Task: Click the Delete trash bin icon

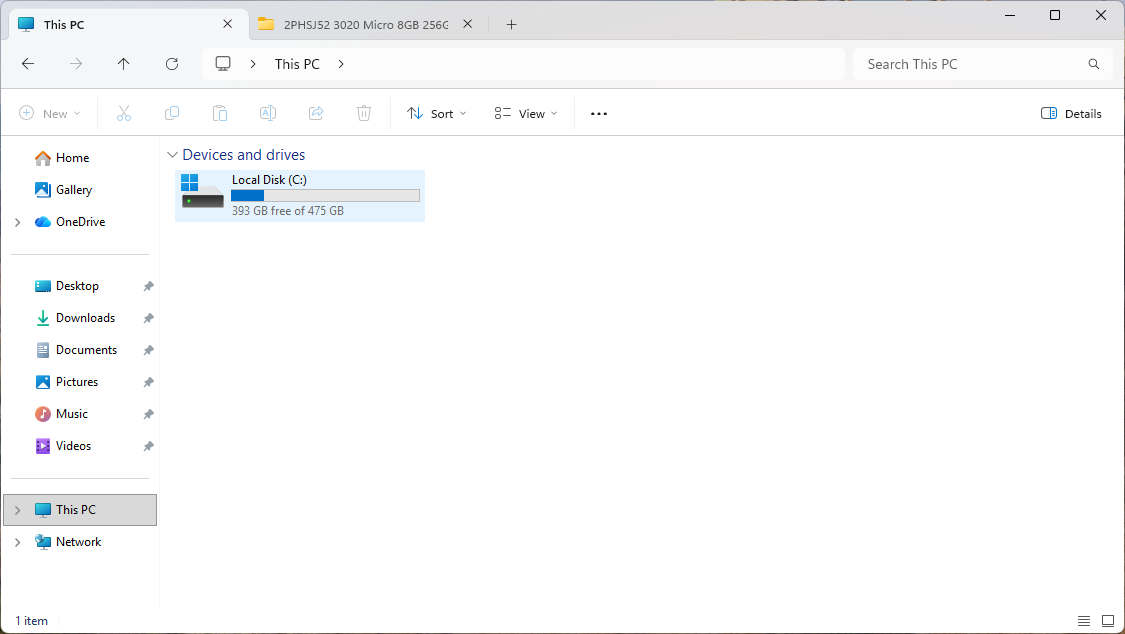Action: [x=364, y=114]
